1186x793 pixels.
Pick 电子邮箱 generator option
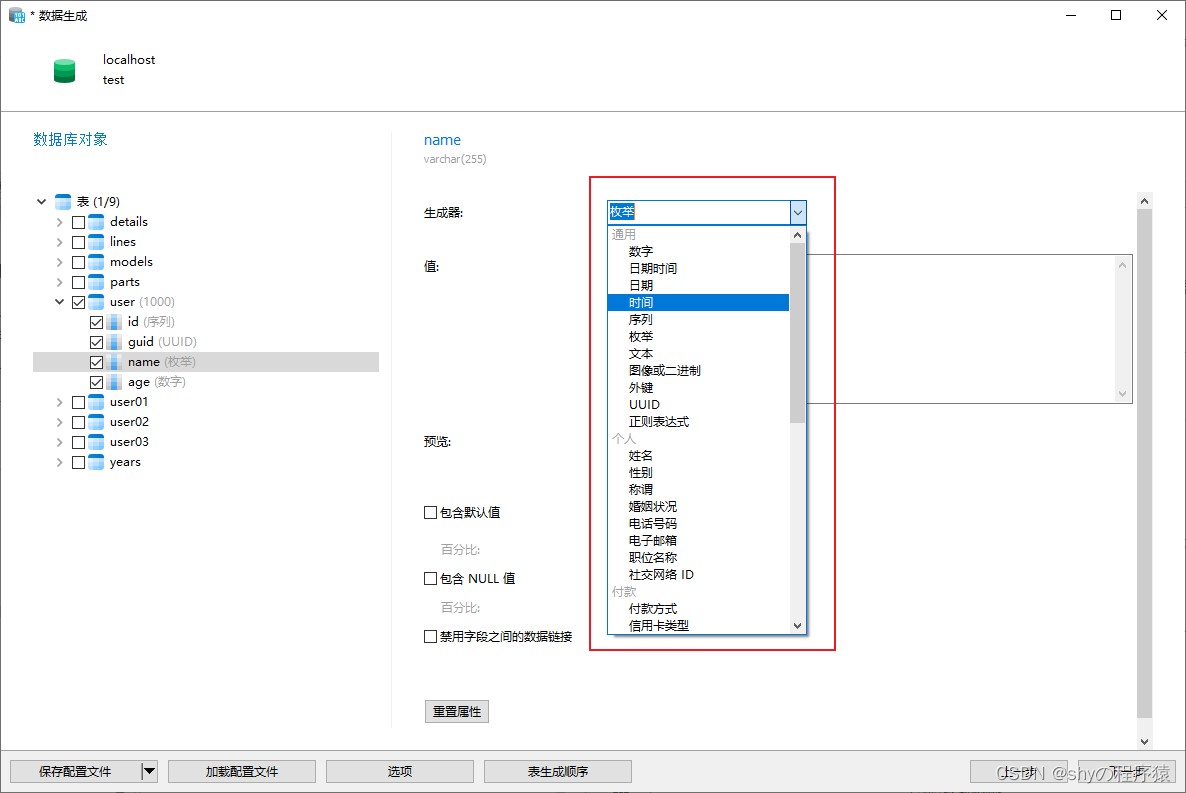(698, 540)
